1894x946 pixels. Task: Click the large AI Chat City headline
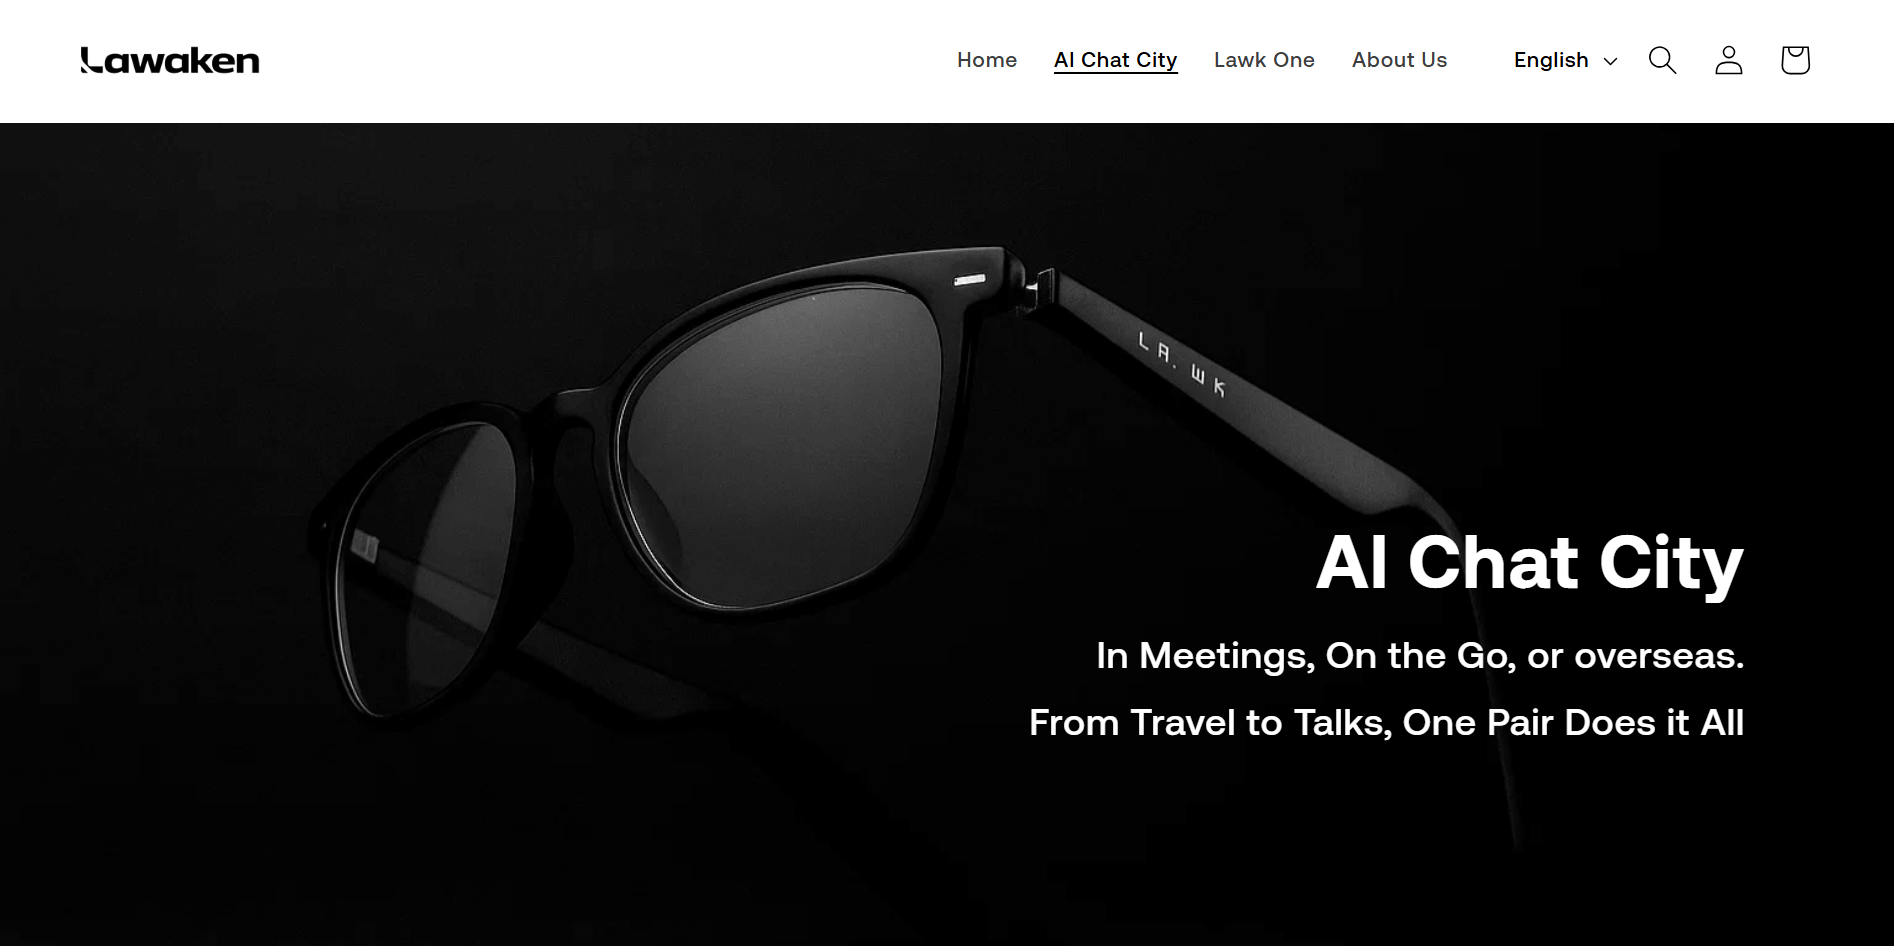pos(1529,563)
